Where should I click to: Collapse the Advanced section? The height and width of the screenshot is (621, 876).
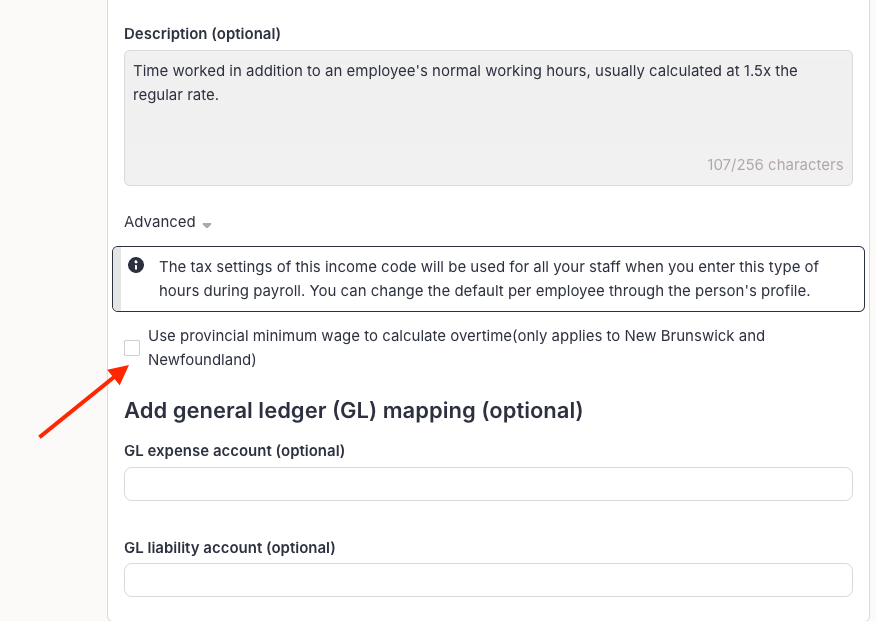point(160,222)
